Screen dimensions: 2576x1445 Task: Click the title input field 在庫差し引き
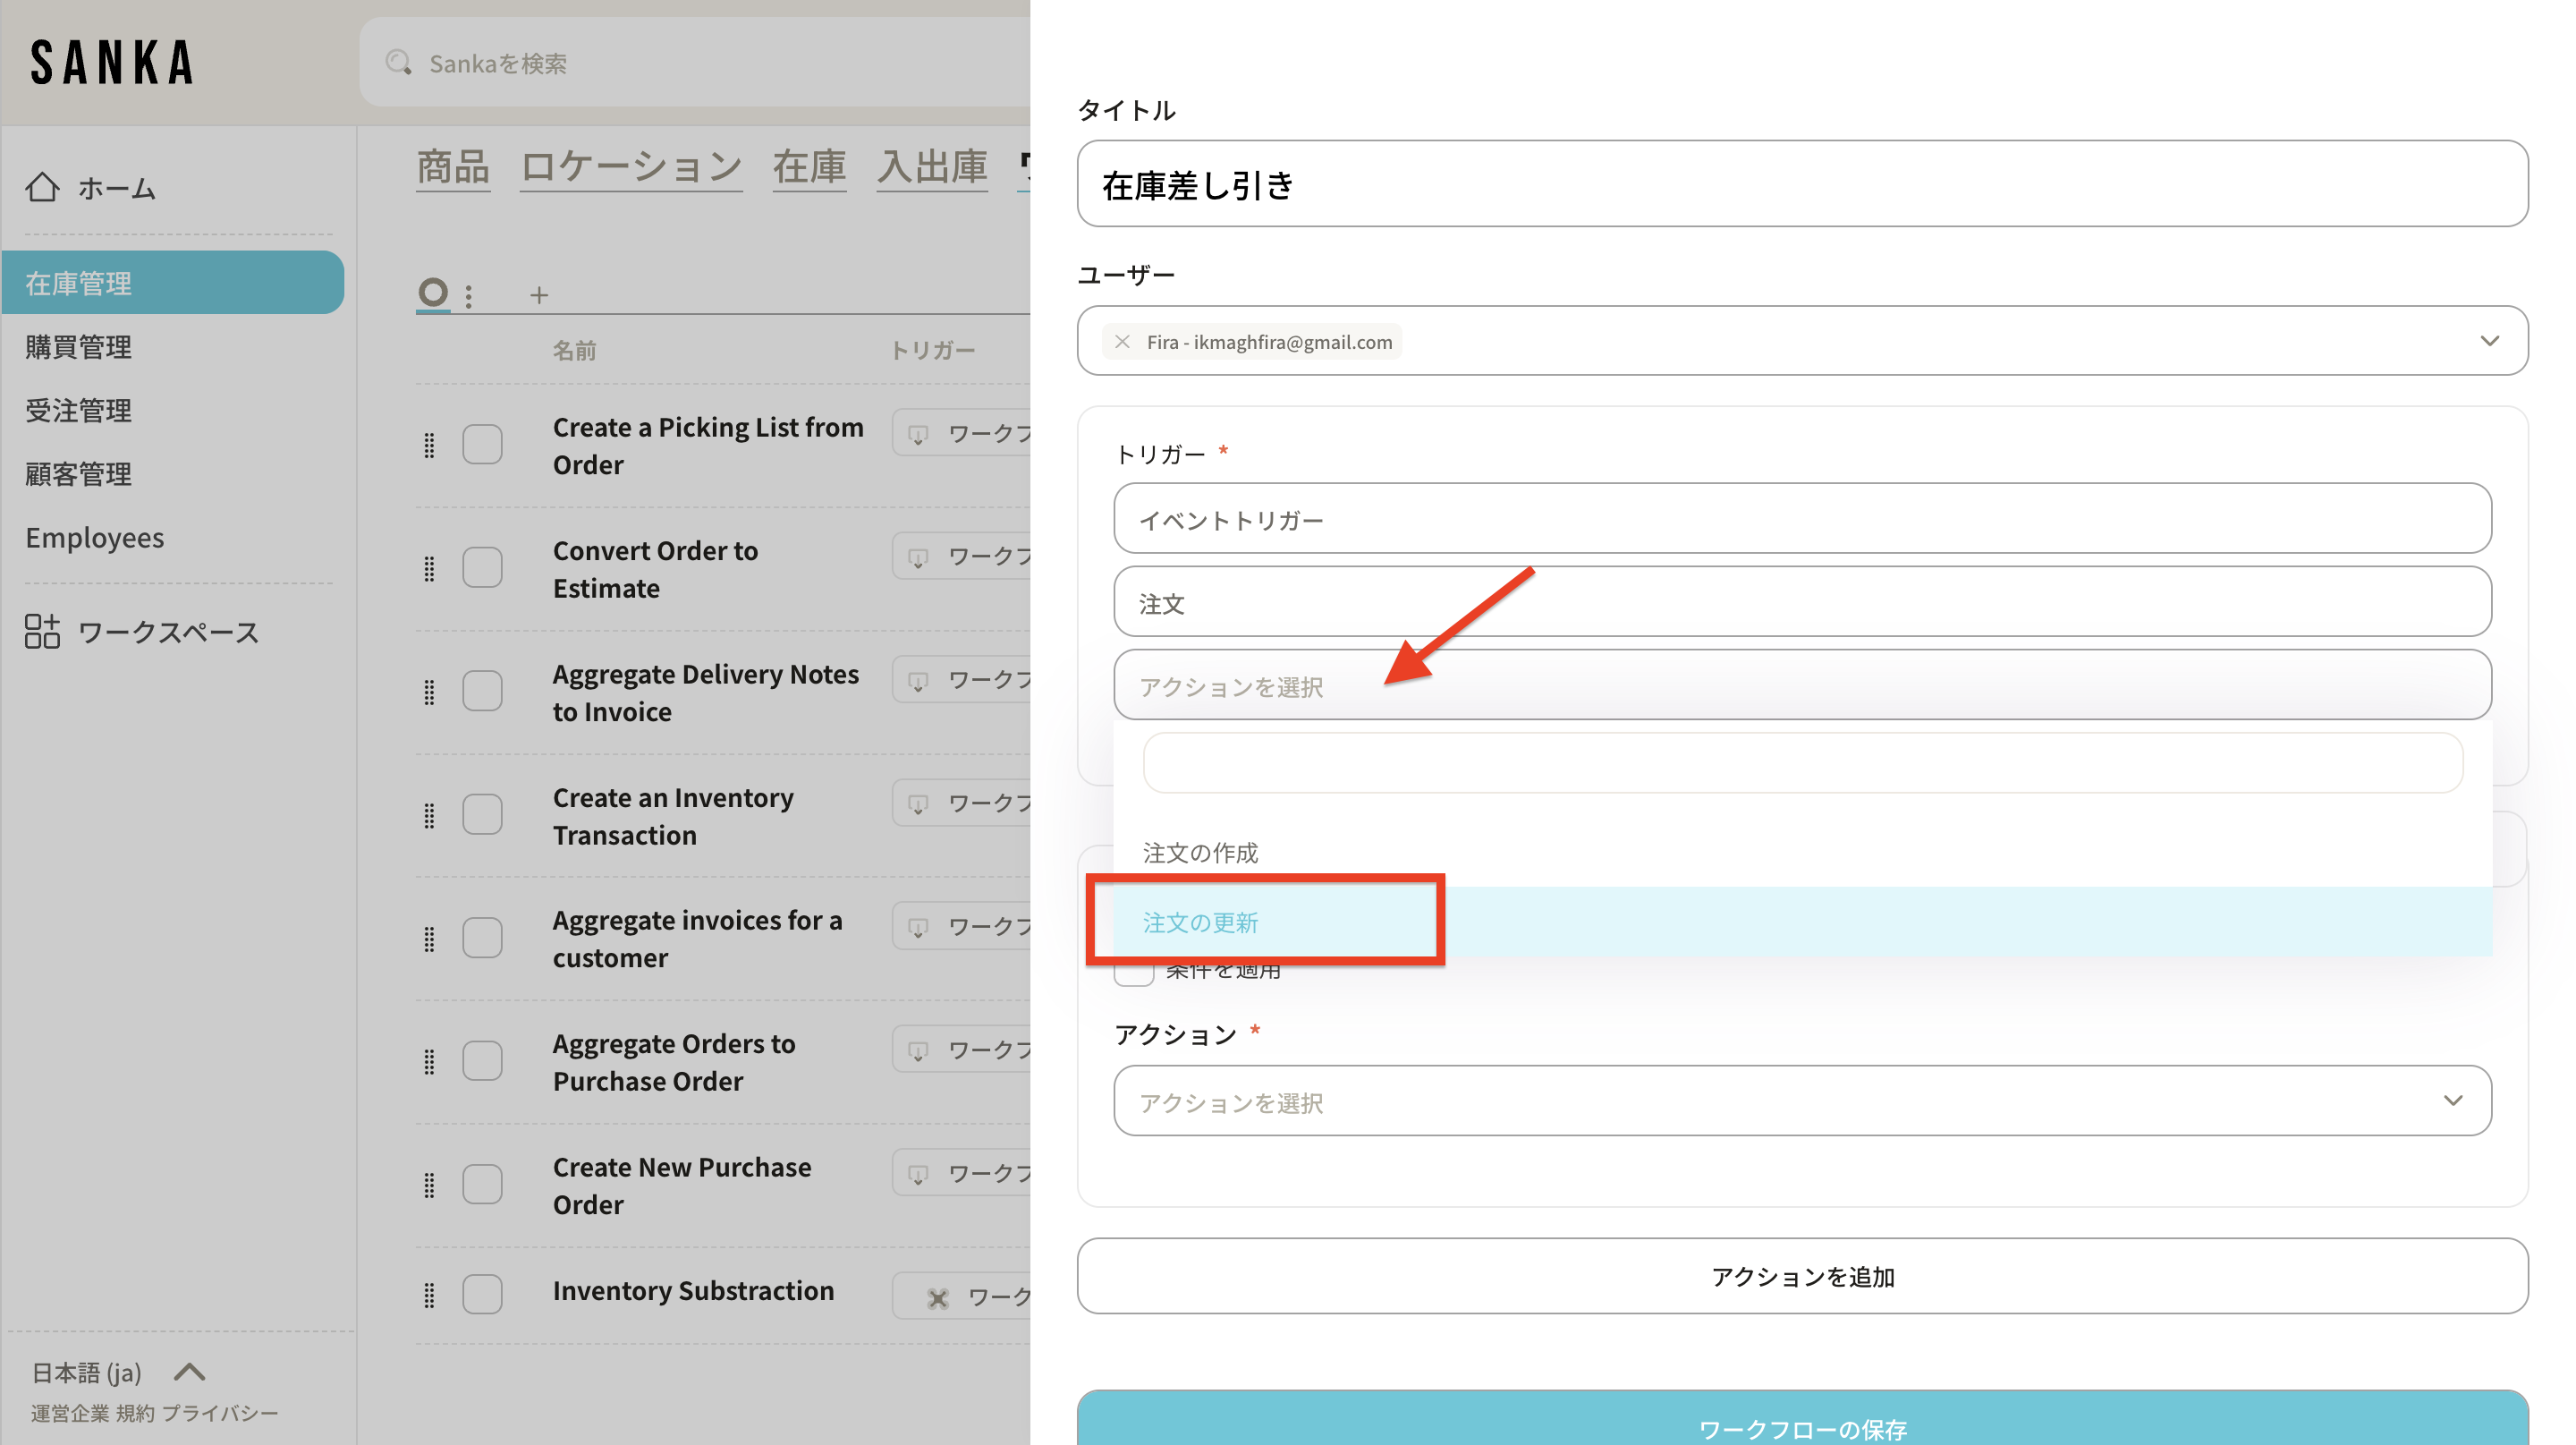point(1801,185)
